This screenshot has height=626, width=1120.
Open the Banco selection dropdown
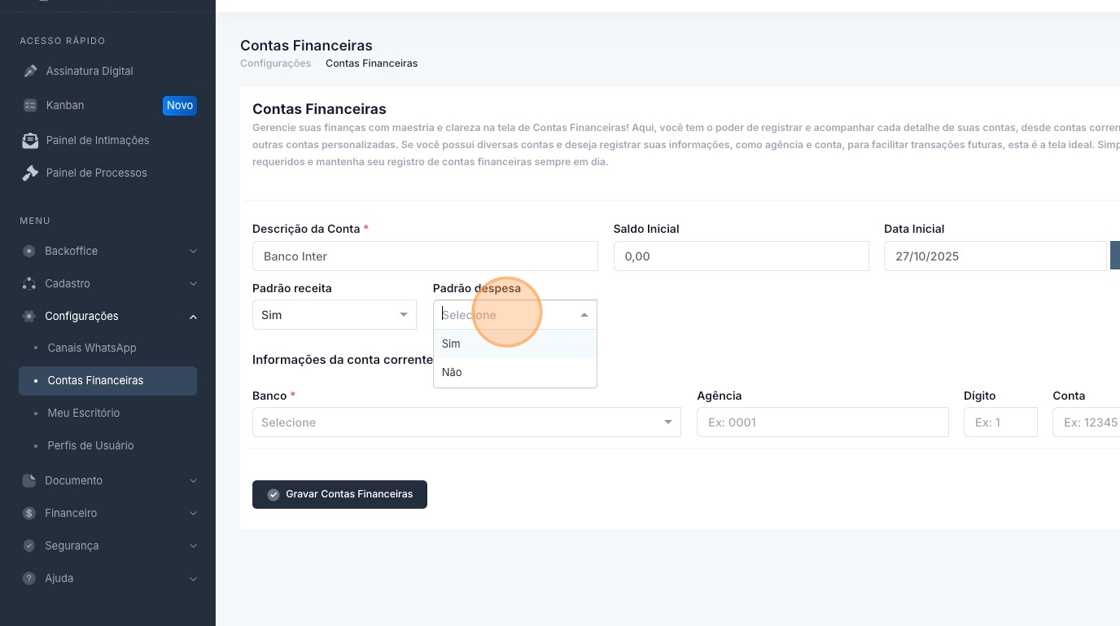pos(466,422)
